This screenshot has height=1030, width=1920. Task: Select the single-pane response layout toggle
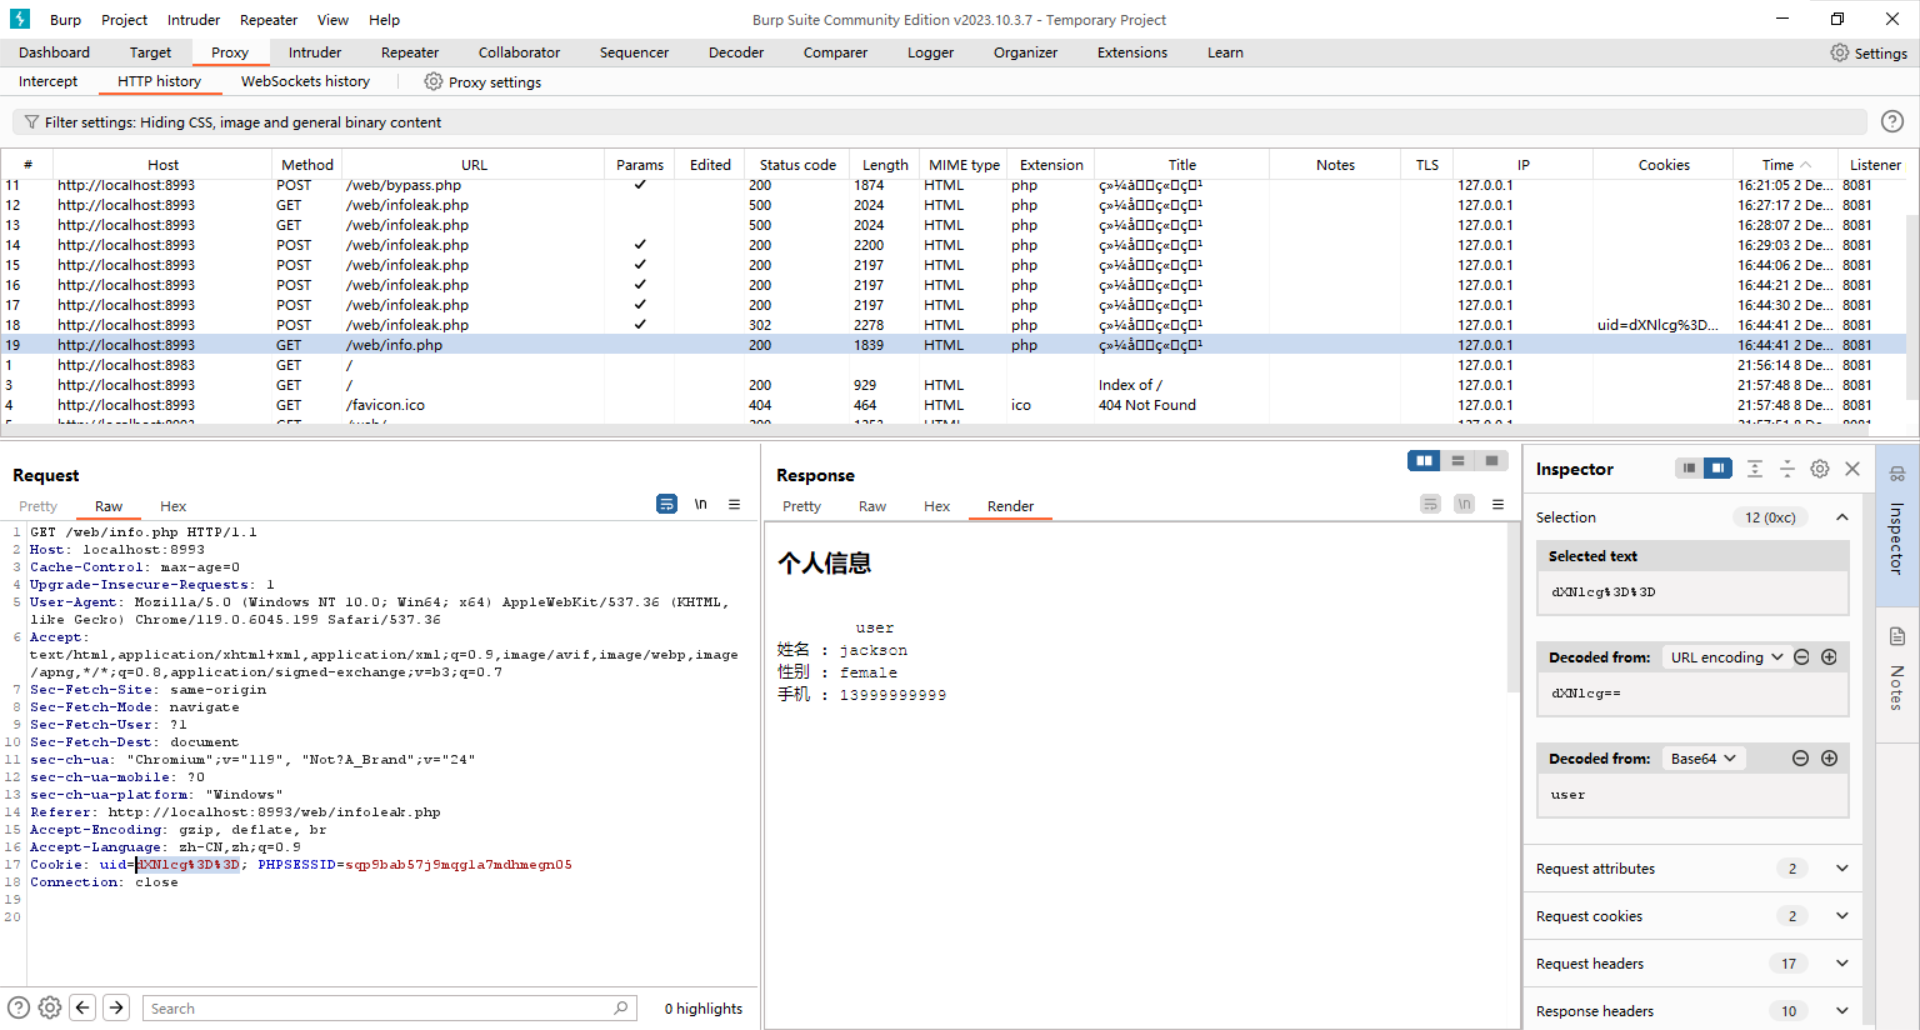pyautogui.click(x=1491, y=461)
